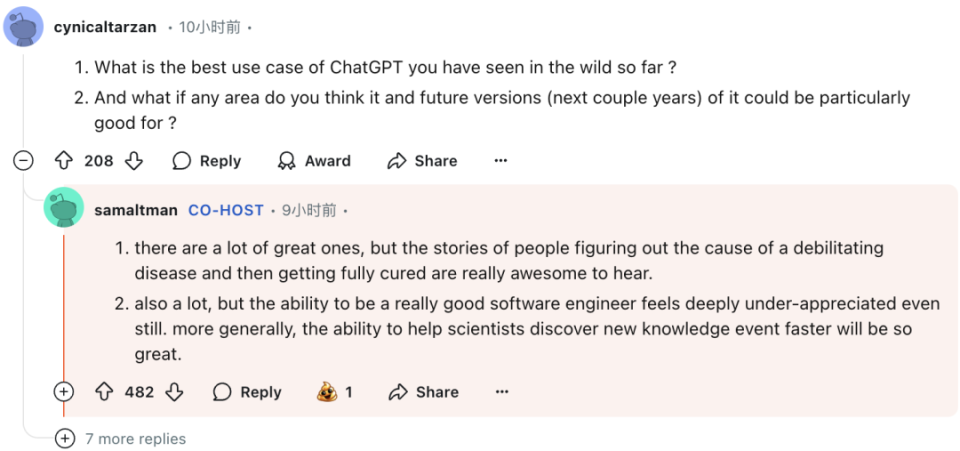Collapse cynicaltarzan's comment thread

[x=23, y=161]
